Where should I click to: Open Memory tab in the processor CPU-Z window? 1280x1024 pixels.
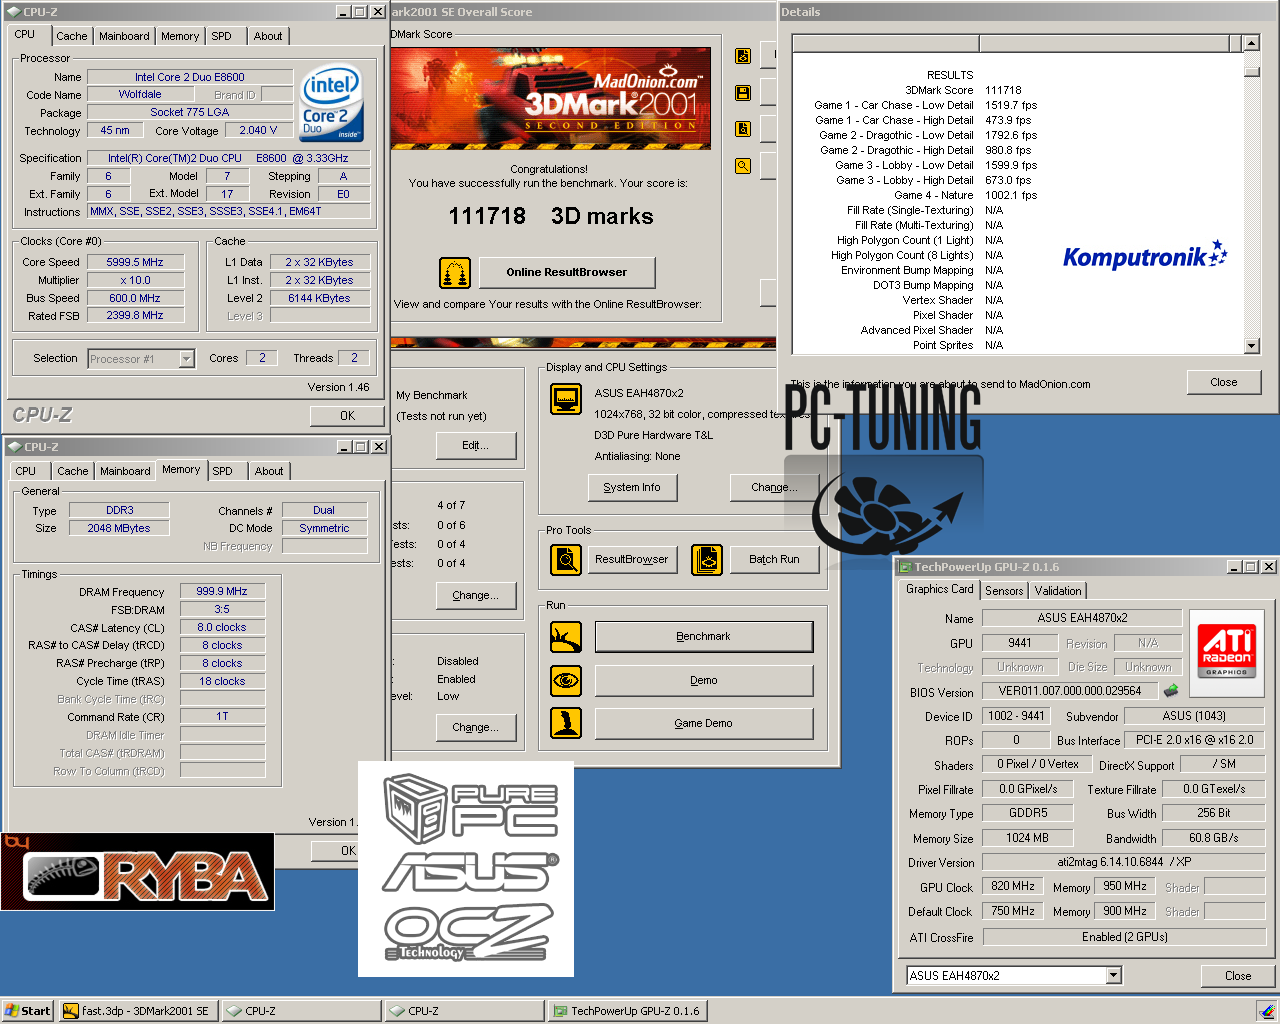pyautogui.click(x=180, y=36)
